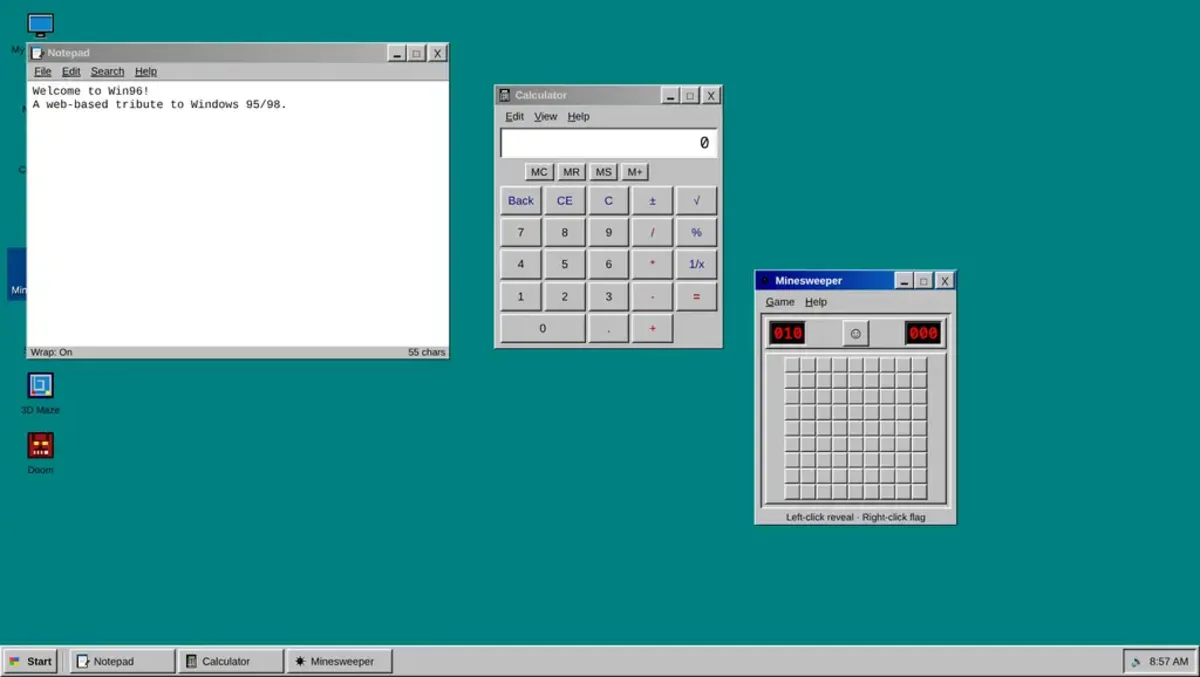
Task: Click 'Left-click reveal · Right-click flag' status text
Action: [855, 517]
